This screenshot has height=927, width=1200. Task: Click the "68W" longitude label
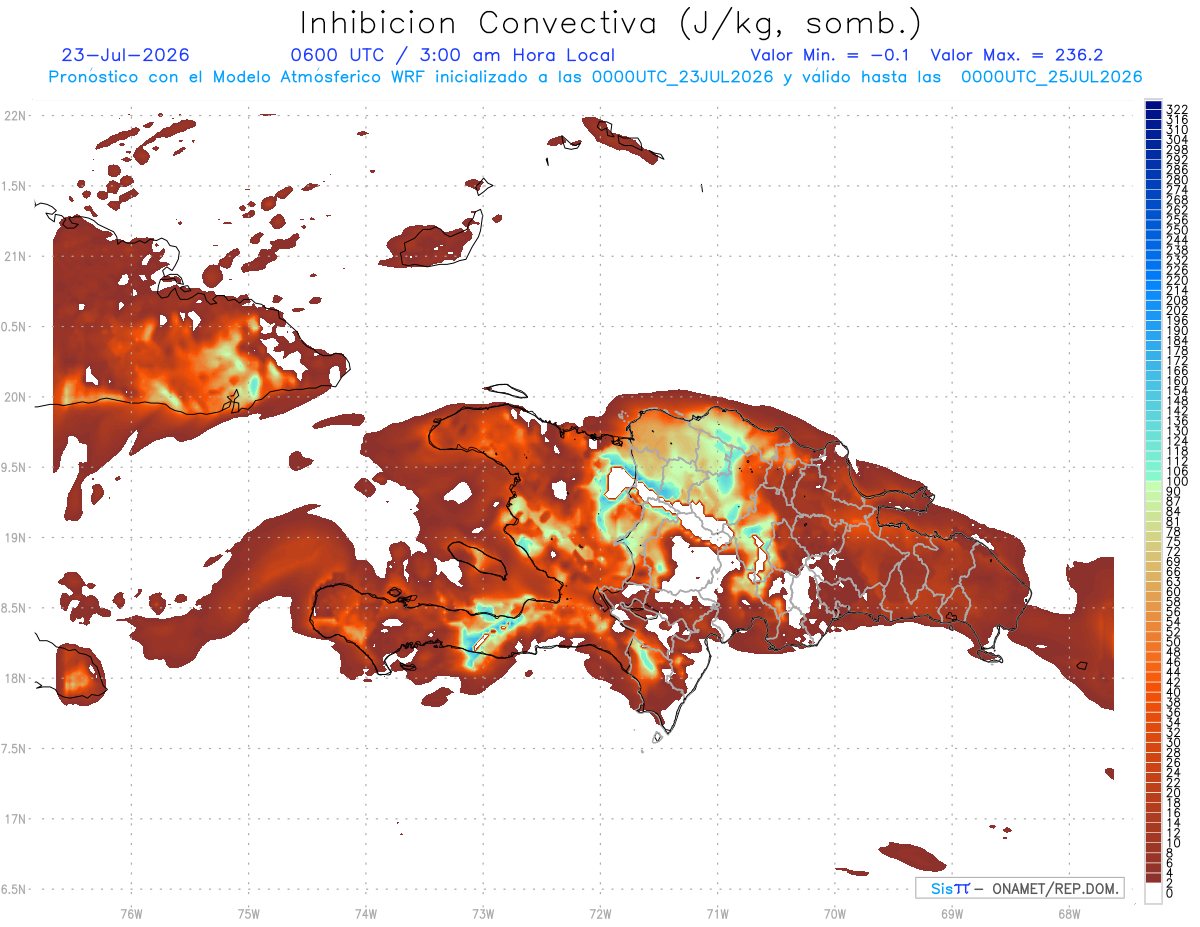tap(1069, 913)
